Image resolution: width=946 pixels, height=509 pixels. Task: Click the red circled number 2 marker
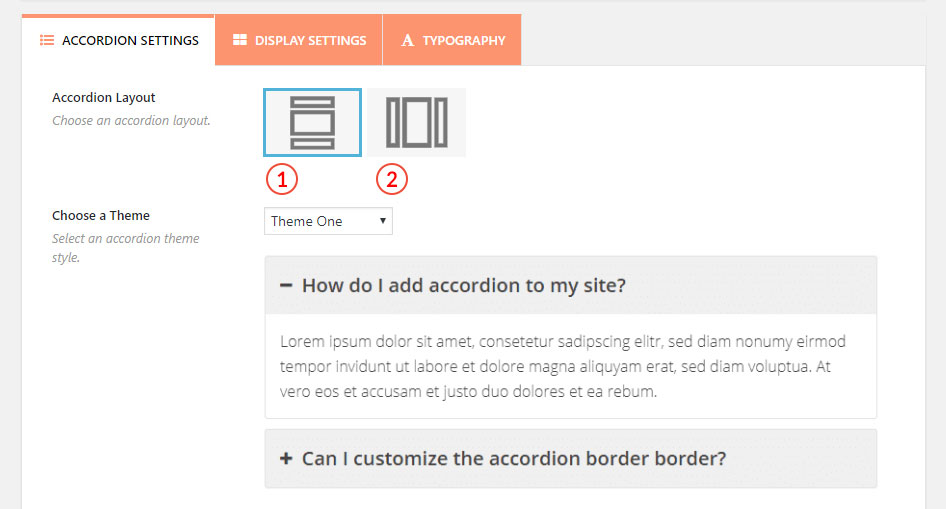392,179
